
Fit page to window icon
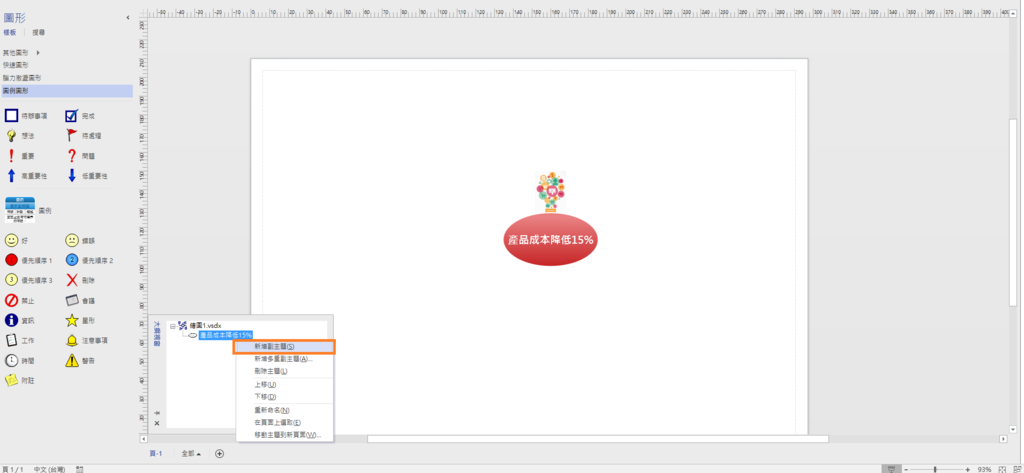(x=1002, y=469)
